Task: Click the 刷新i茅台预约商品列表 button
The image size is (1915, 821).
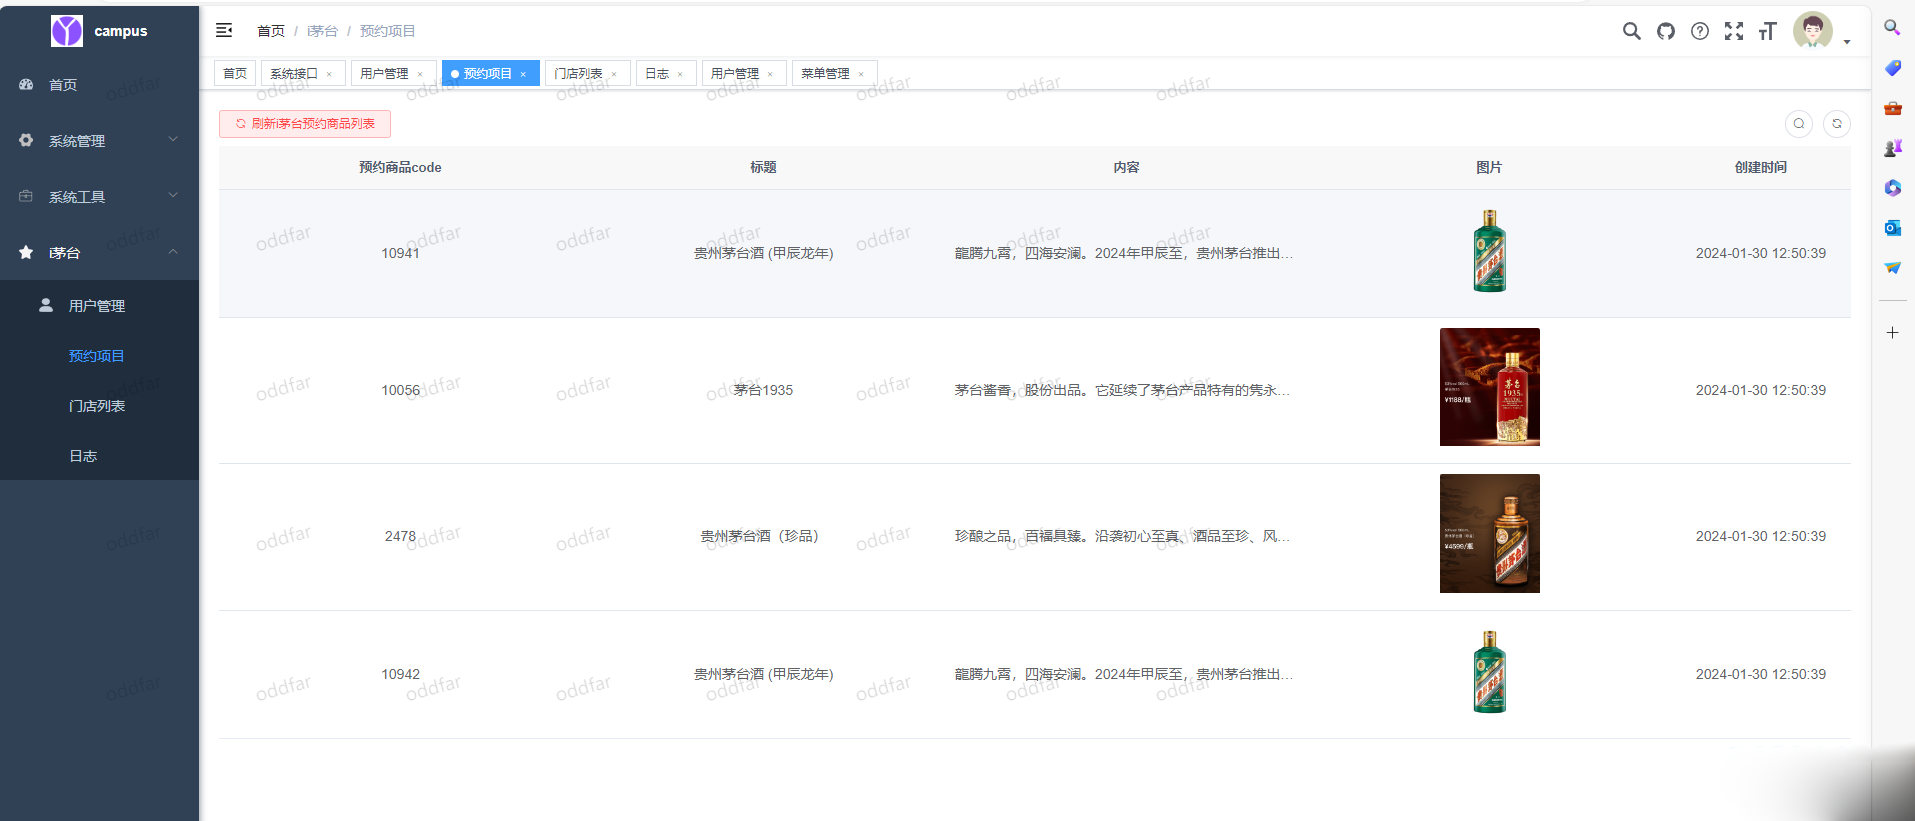Action: pos(305,124)
